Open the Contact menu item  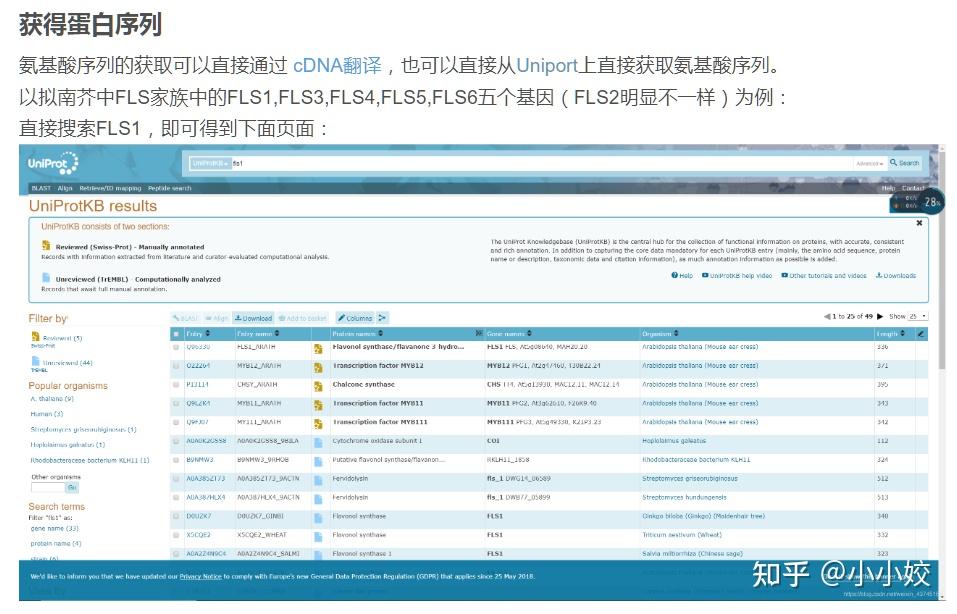coord(912,188)
